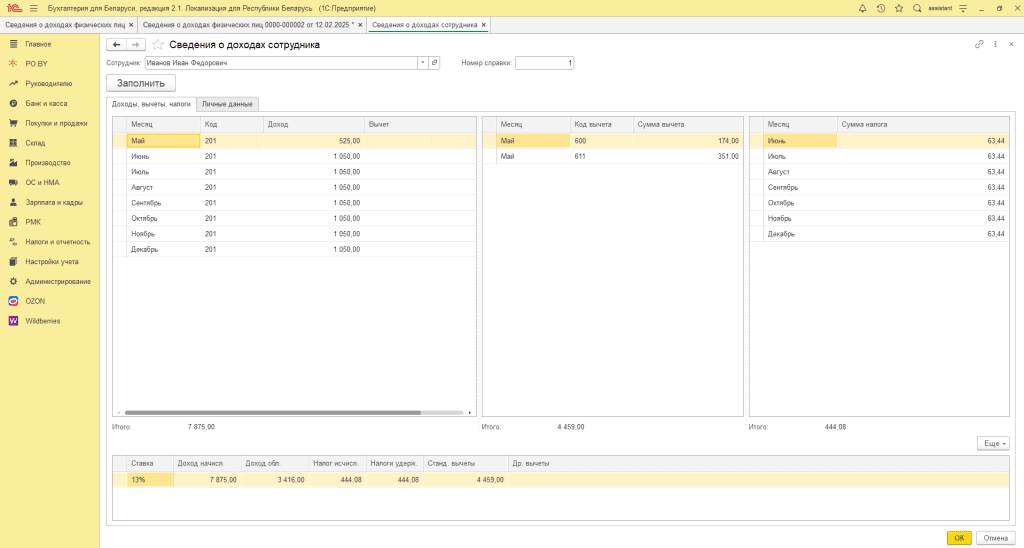Screen dimensions: 1024x548
Task: Click the income table horizontal scrollbar
Action: [x=273, y=413]
